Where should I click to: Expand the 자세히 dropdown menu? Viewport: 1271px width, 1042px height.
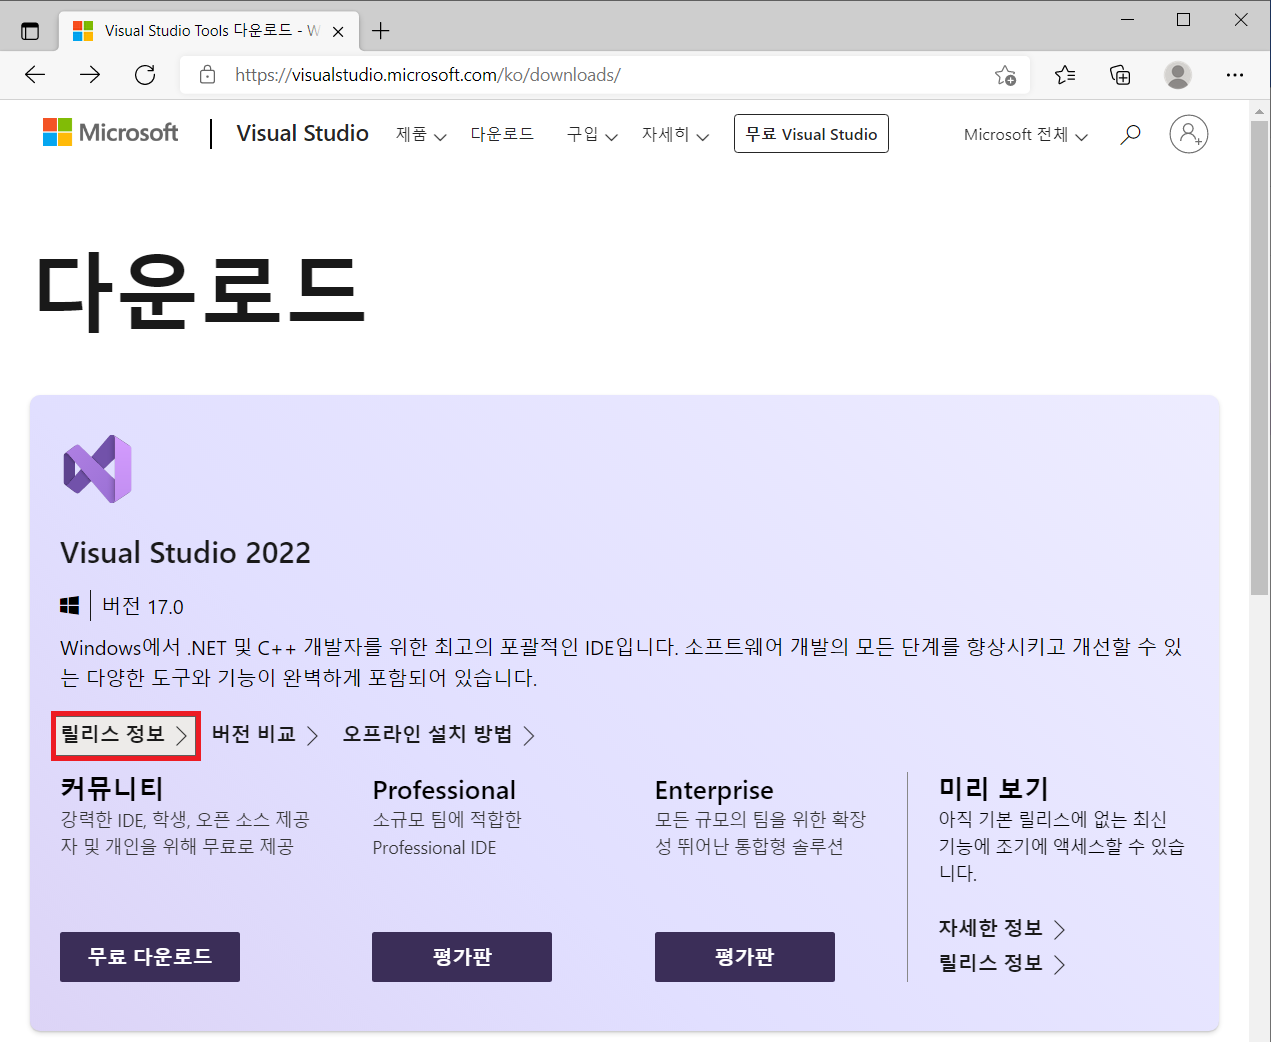click(676, 134)
